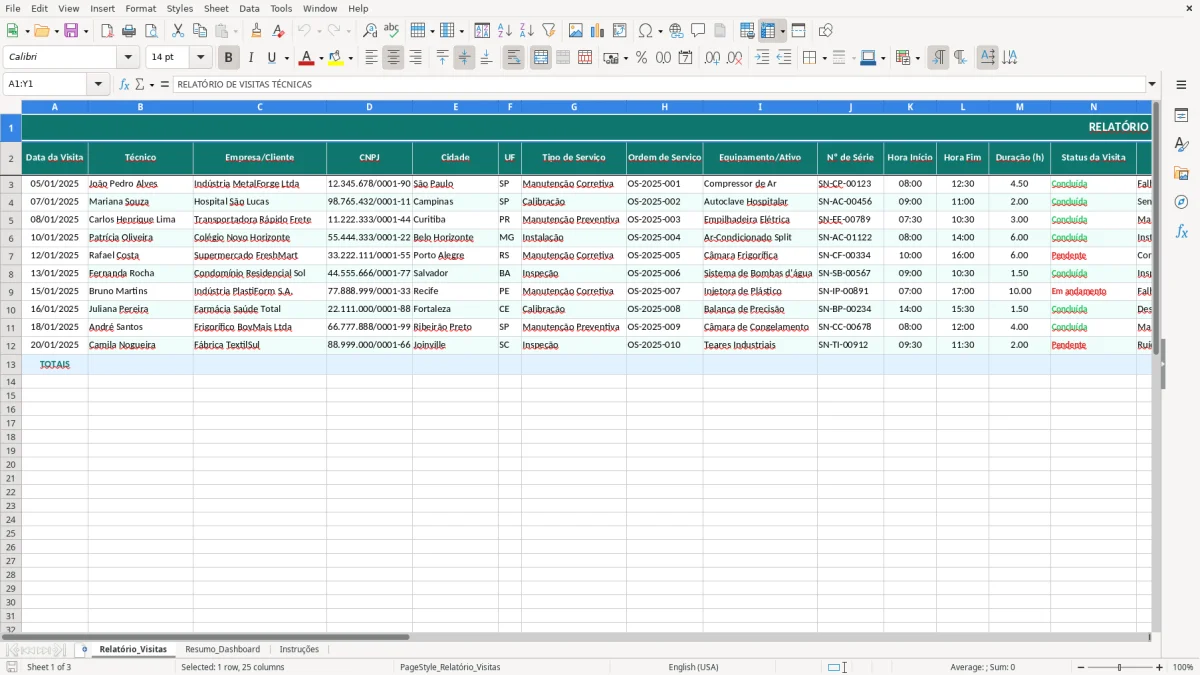
Task: Click the Clear Direct Formatting icon
Action: point(279,31)
